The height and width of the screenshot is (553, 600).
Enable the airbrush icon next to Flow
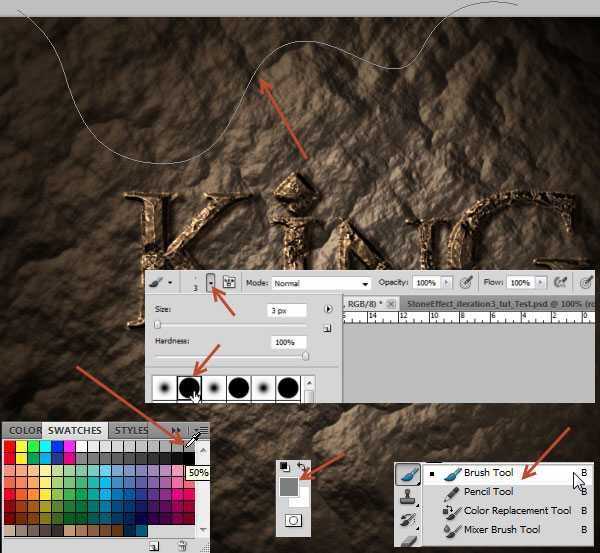tap(561, 283)
